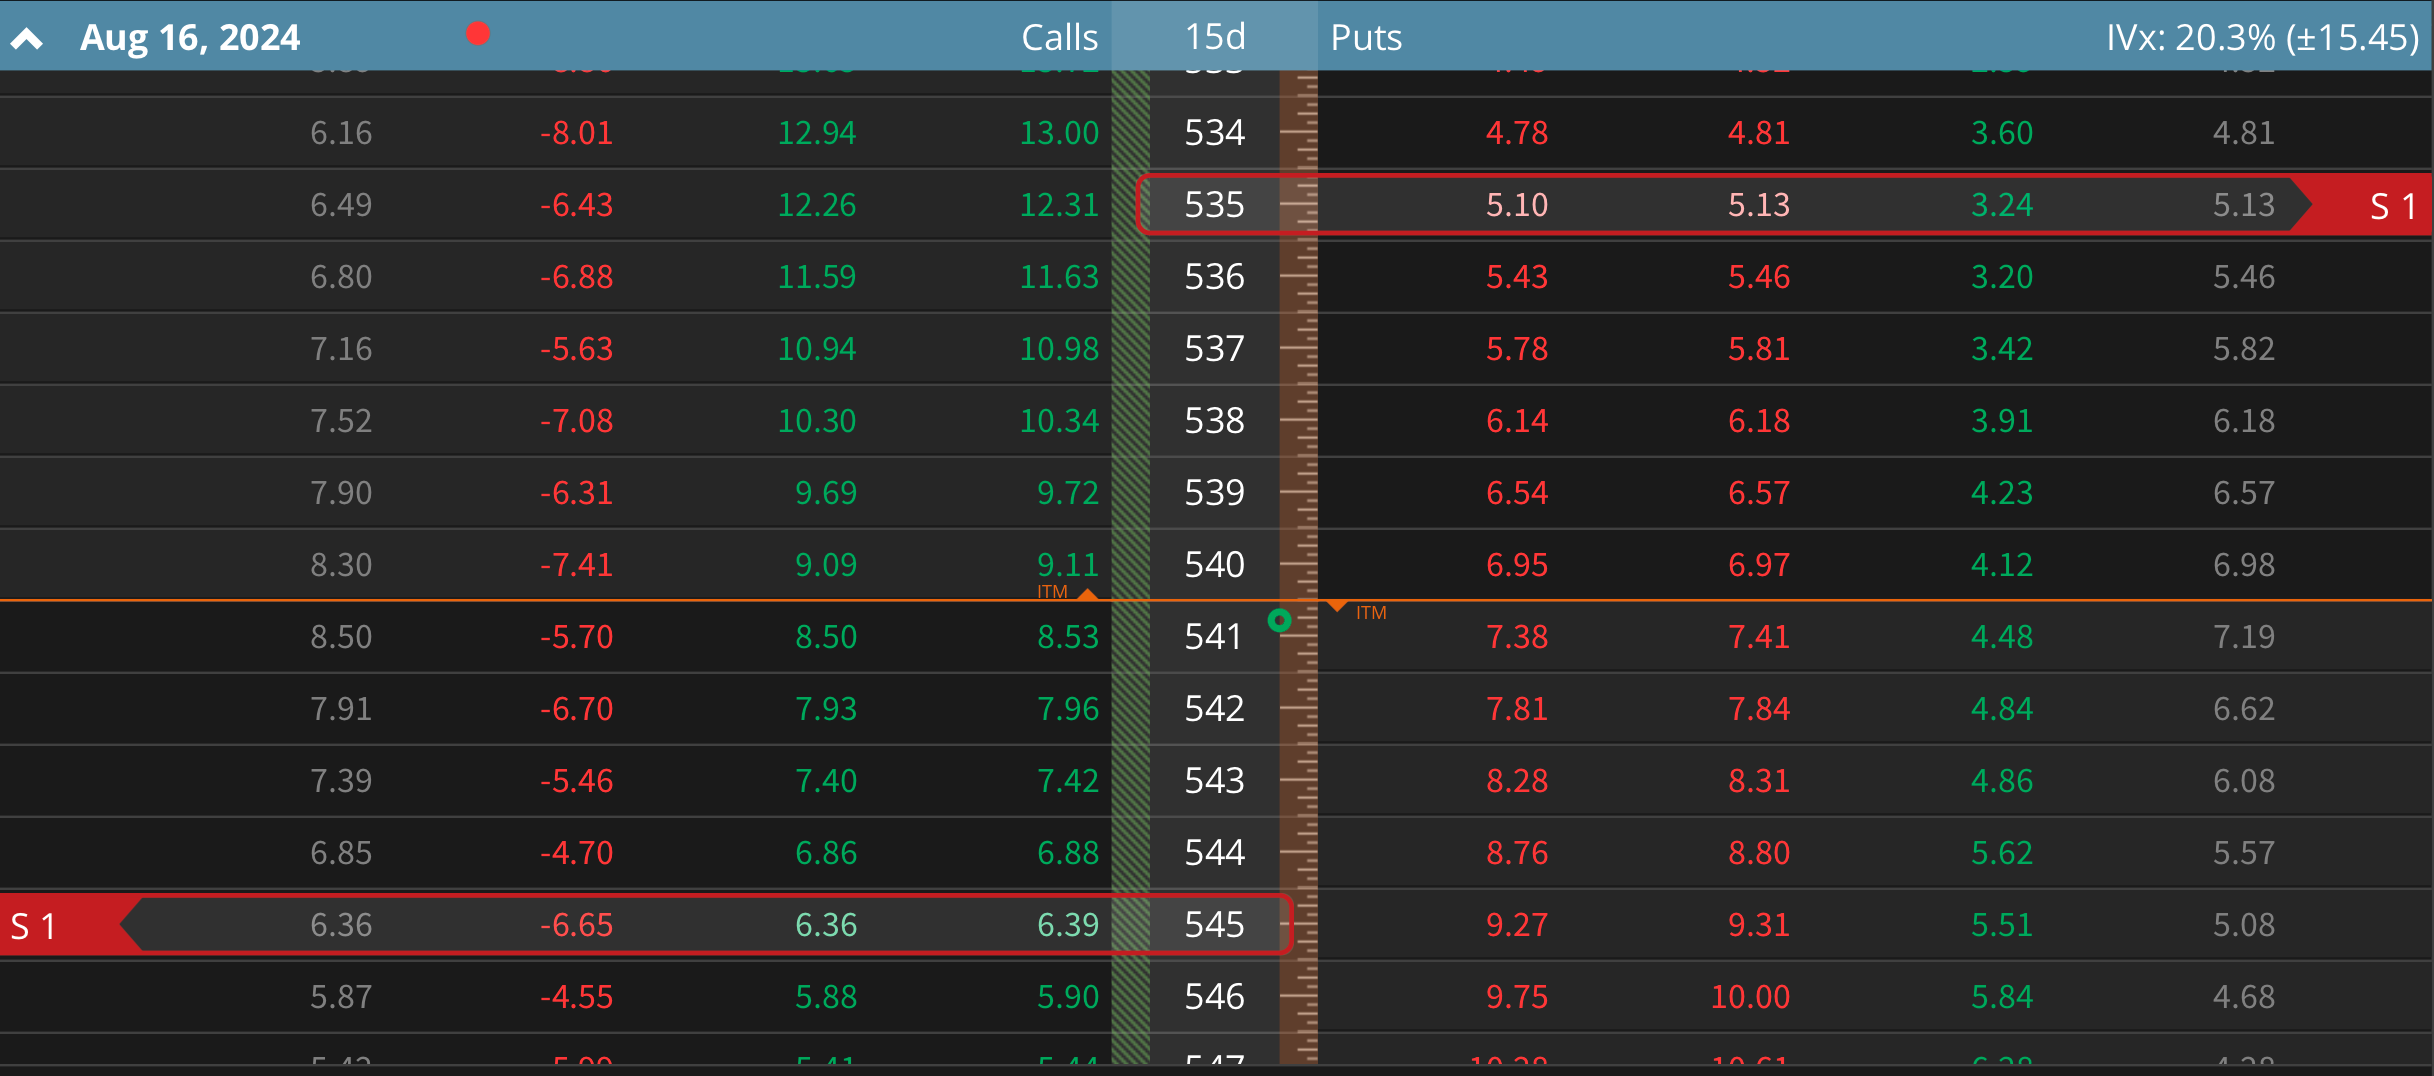Click the green hatched strike ladder column
Screen dimensions: 2434x1076
1130,500
